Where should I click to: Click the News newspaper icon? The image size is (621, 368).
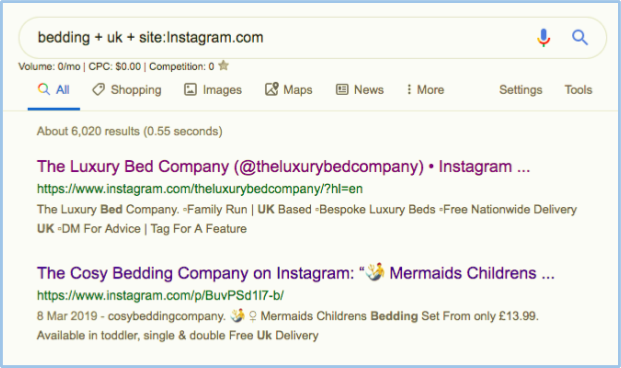coord(342,90)
